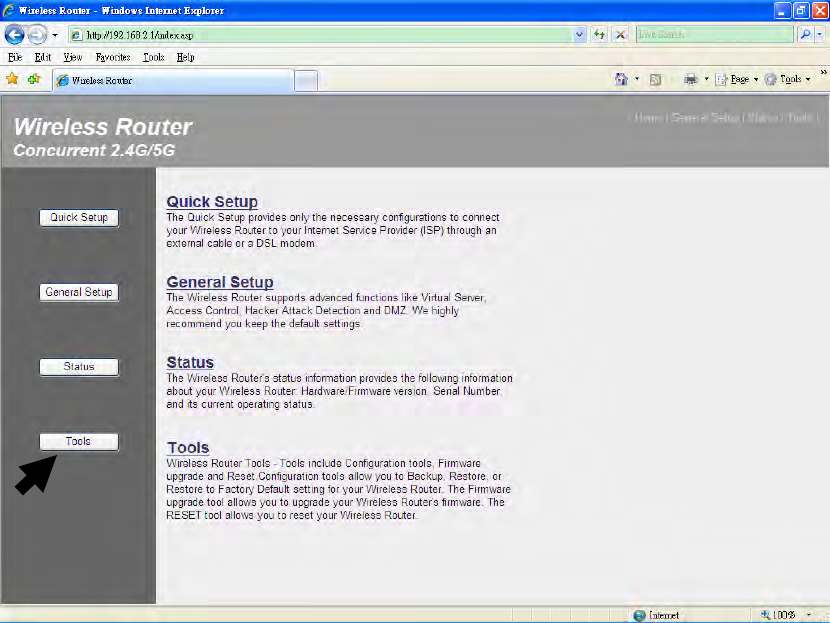Click the Add to Favorites icon
830x623 pixels.
click(34, 79)
